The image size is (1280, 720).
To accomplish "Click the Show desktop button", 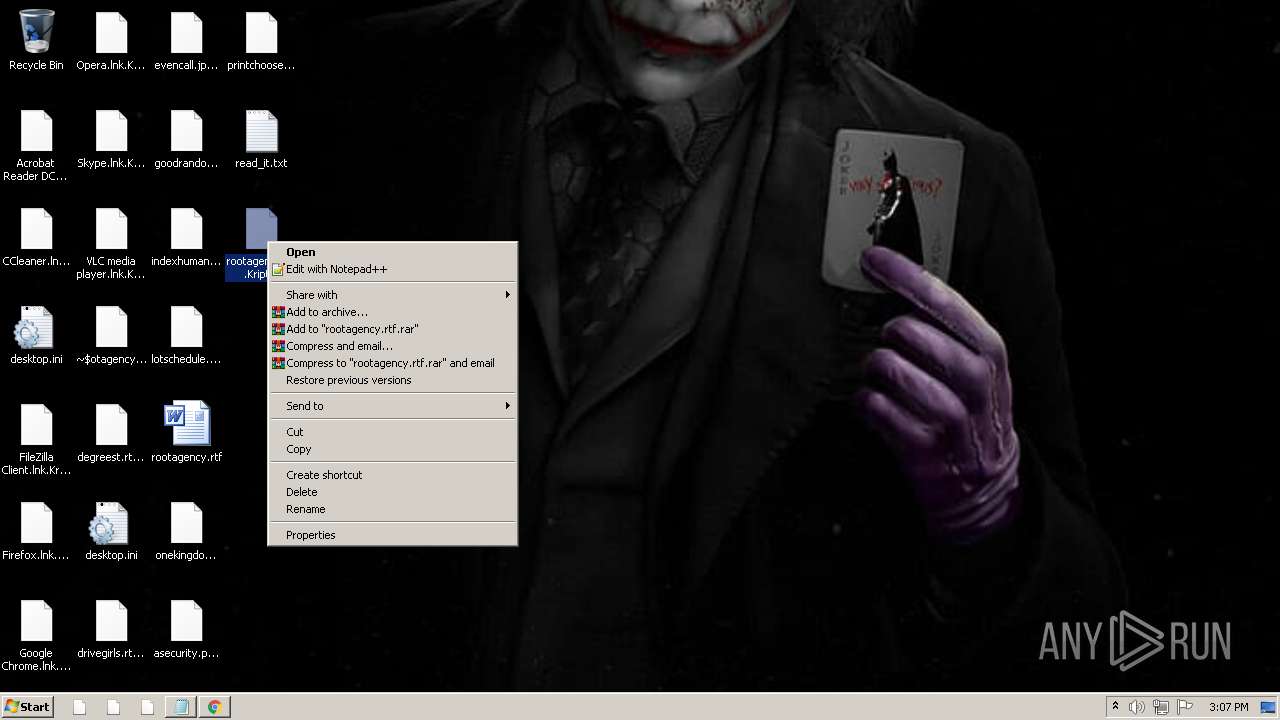I will 1270,707.
